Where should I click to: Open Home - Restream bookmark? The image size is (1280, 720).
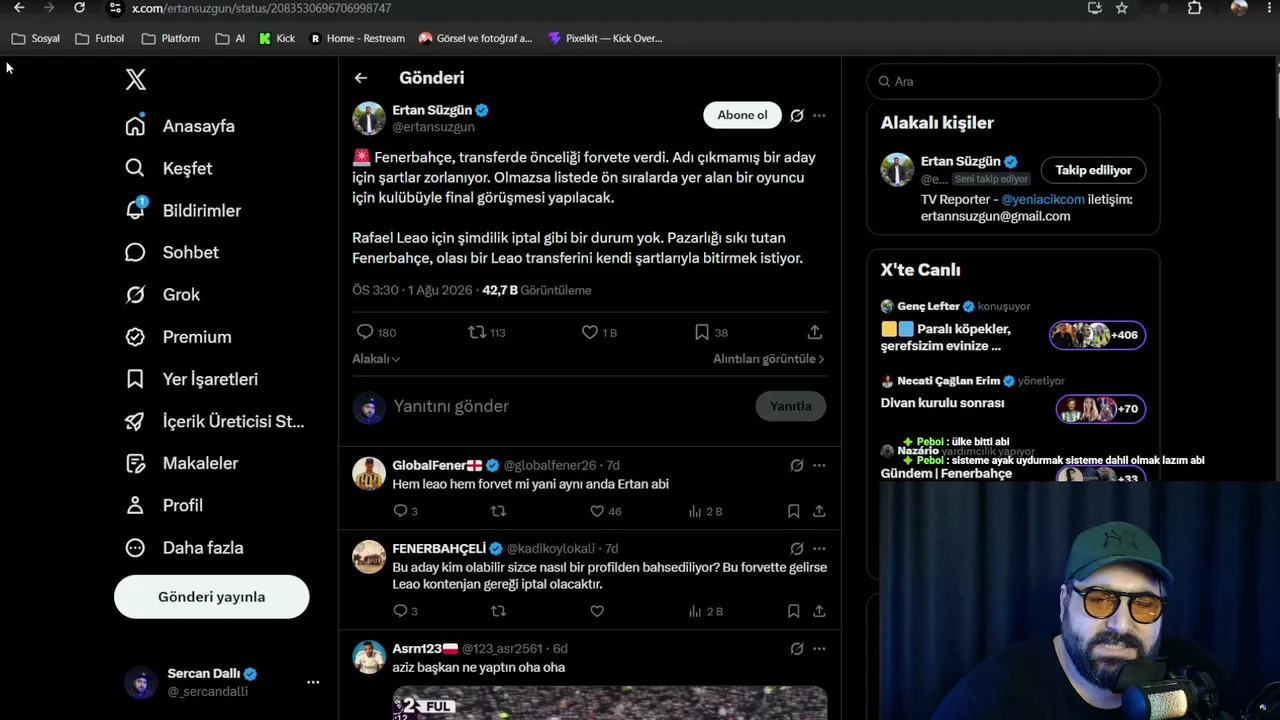pyautogui.click(x=357, y=38)
